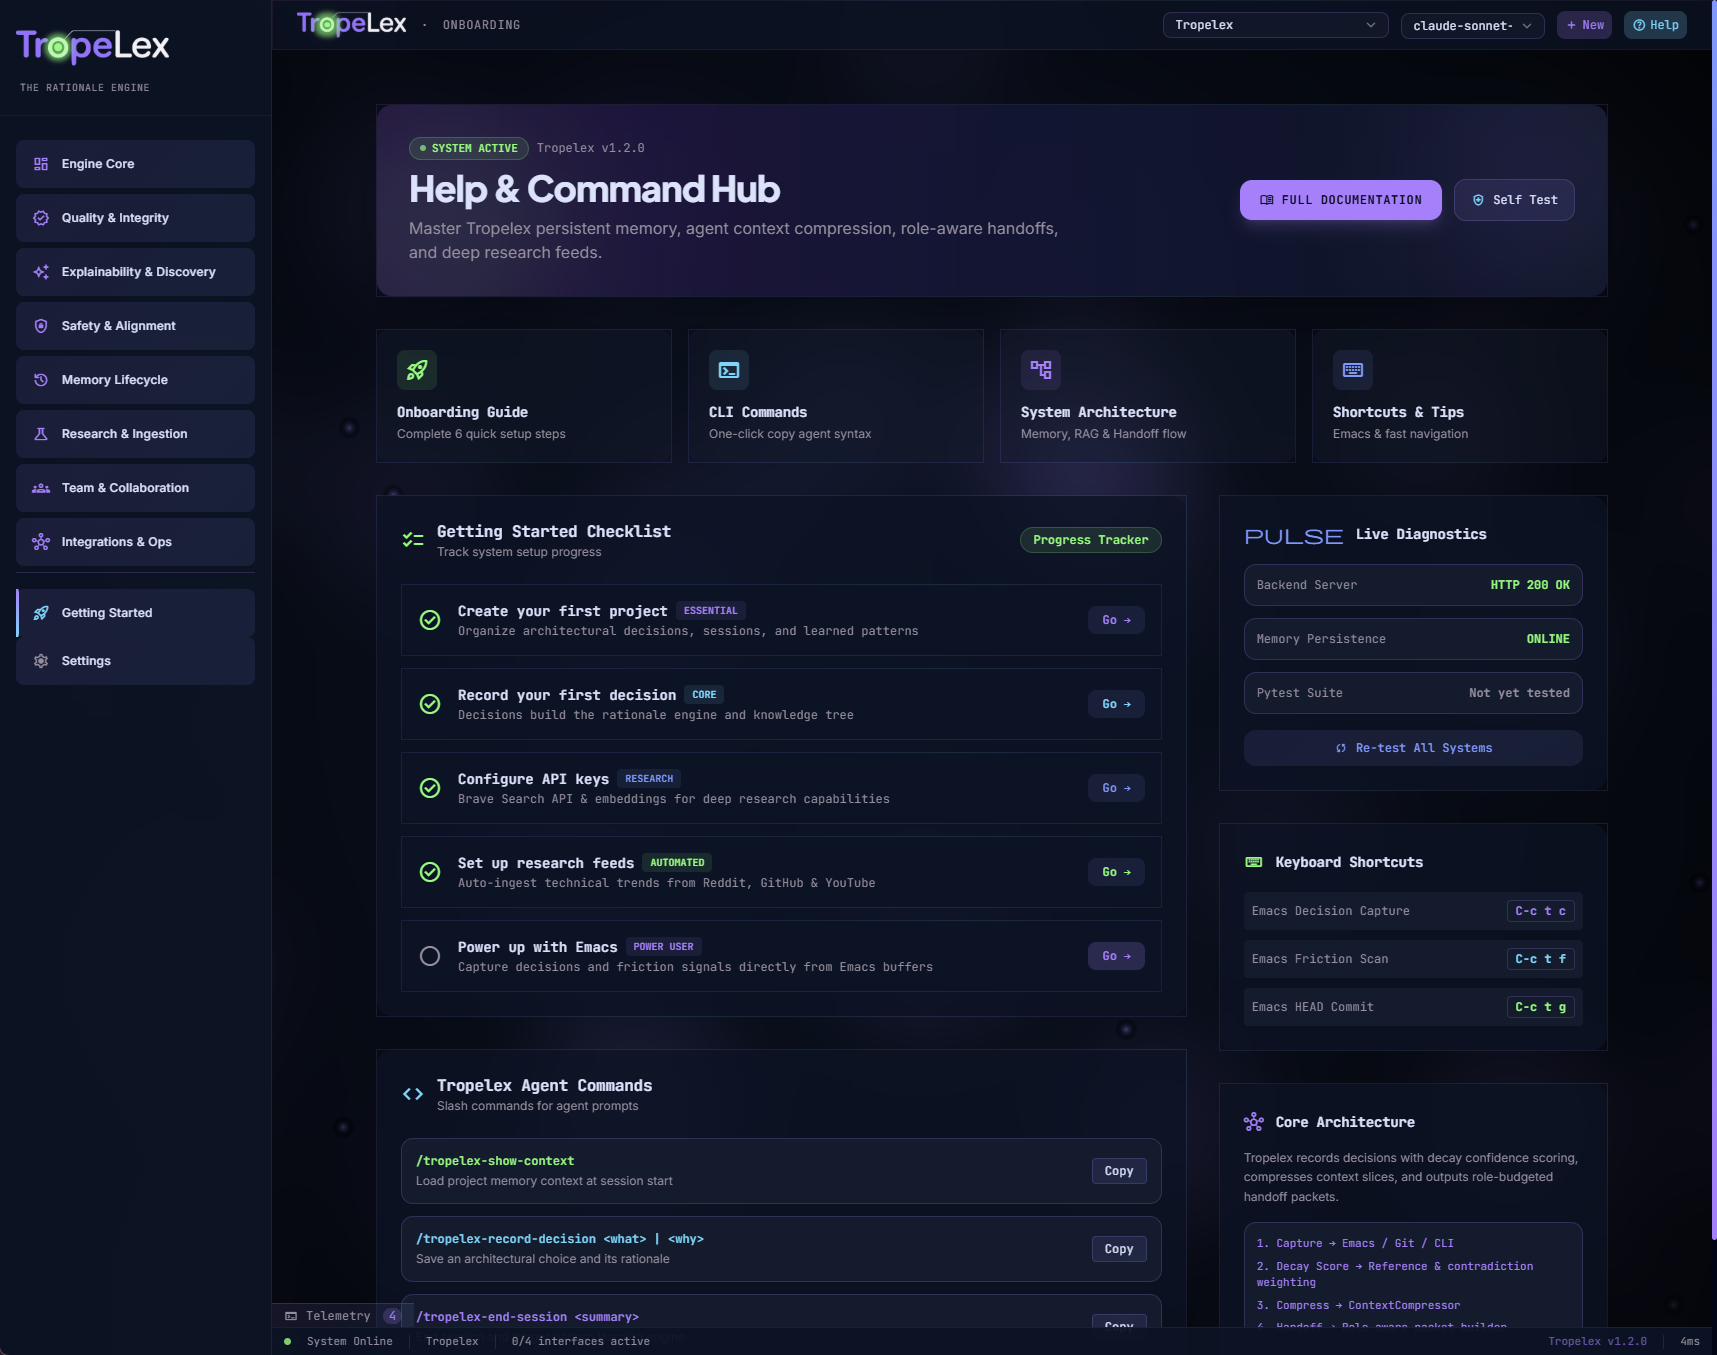Select Memory Lifecycle in the sidebar

click(135, 380)
